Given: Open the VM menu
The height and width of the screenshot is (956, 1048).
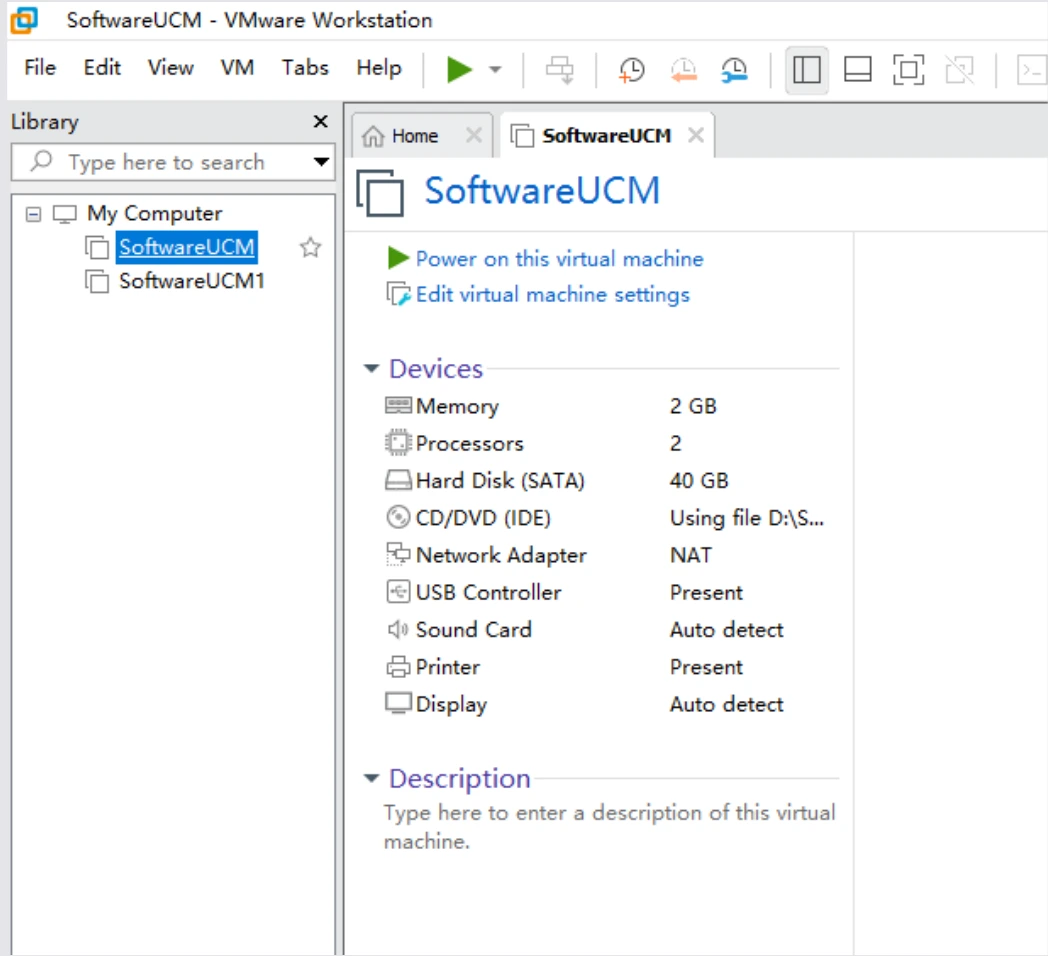Looking at the screenshot, I should pos(237,68).
